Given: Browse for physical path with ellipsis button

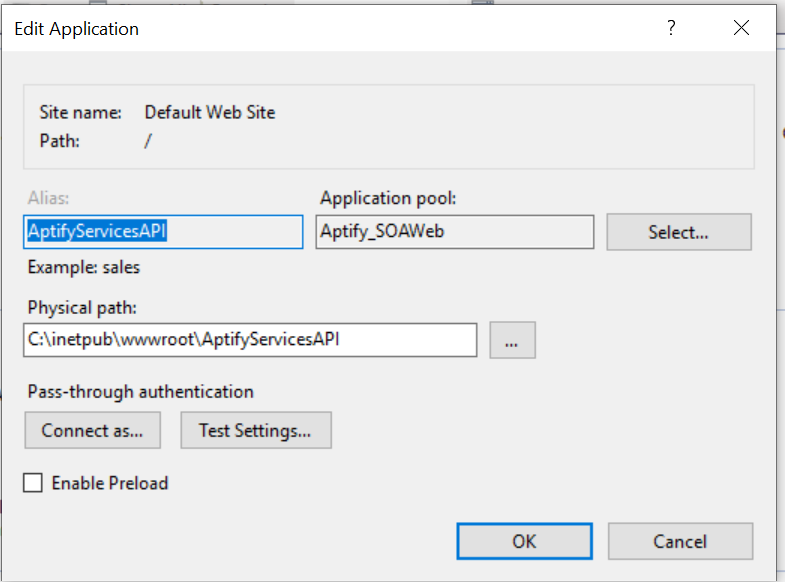Looking at the screenshot, I should click(x=512, y=340).
